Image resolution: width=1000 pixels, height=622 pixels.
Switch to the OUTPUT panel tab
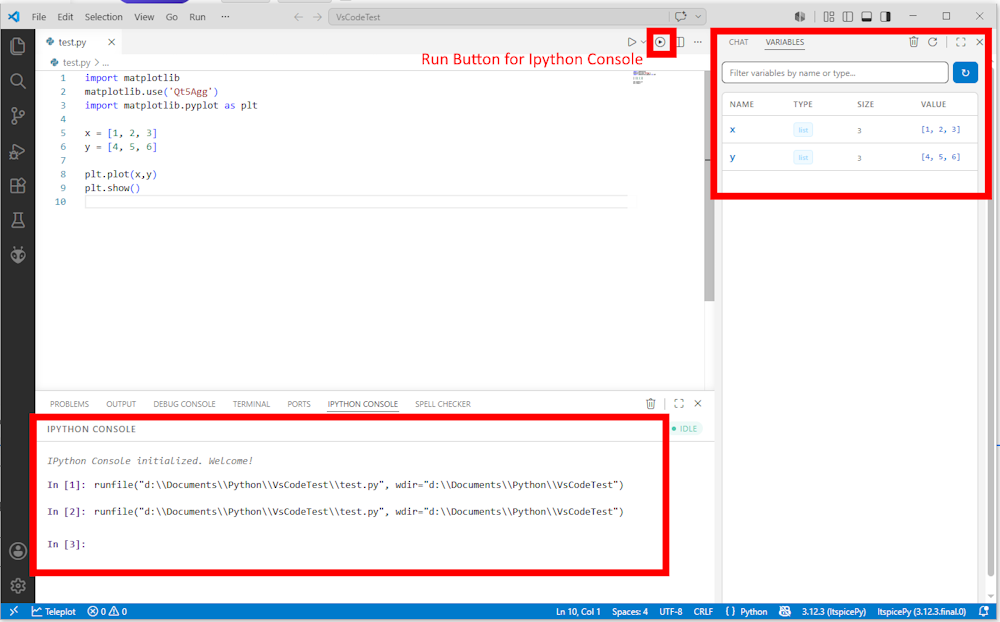click(x=121, y=404)
